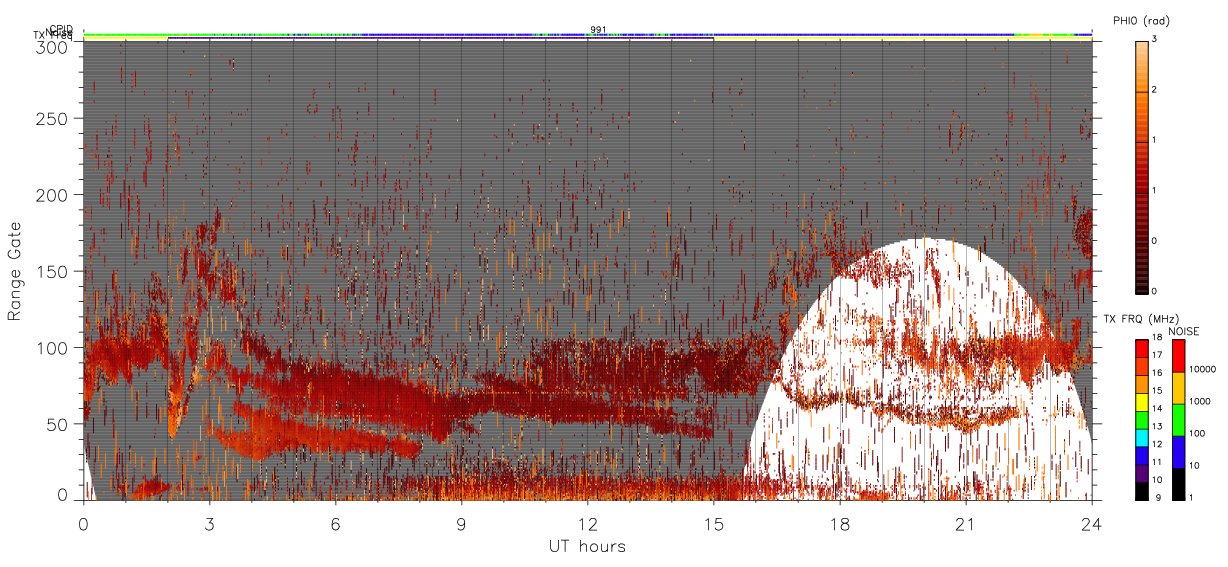The width and height of the screenshot is (1228, 567).
Task: Click the 3 tick on UT hours axis
Action: point(209,523)
